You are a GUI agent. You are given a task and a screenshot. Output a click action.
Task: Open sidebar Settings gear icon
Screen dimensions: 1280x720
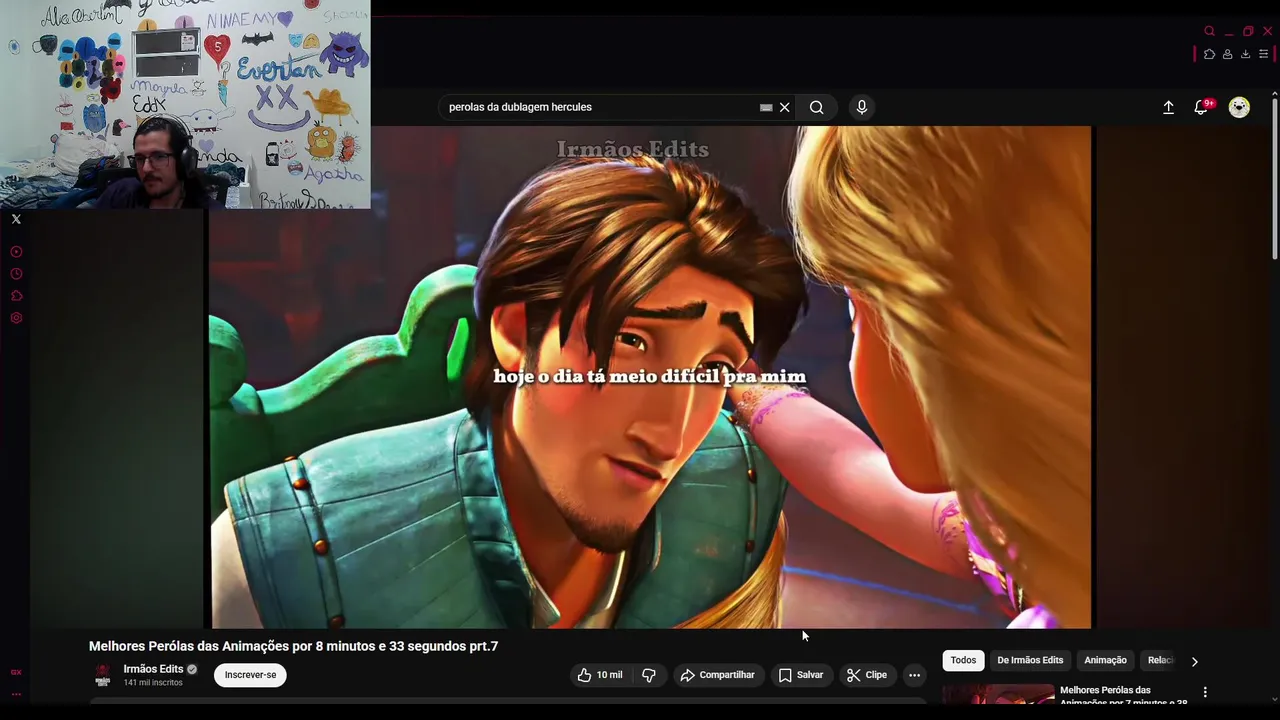pos(16,318)
